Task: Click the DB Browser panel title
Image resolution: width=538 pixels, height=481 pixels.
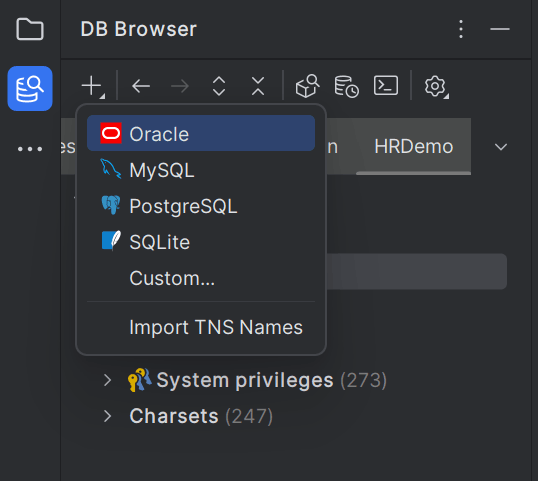Action: [138, 29]
